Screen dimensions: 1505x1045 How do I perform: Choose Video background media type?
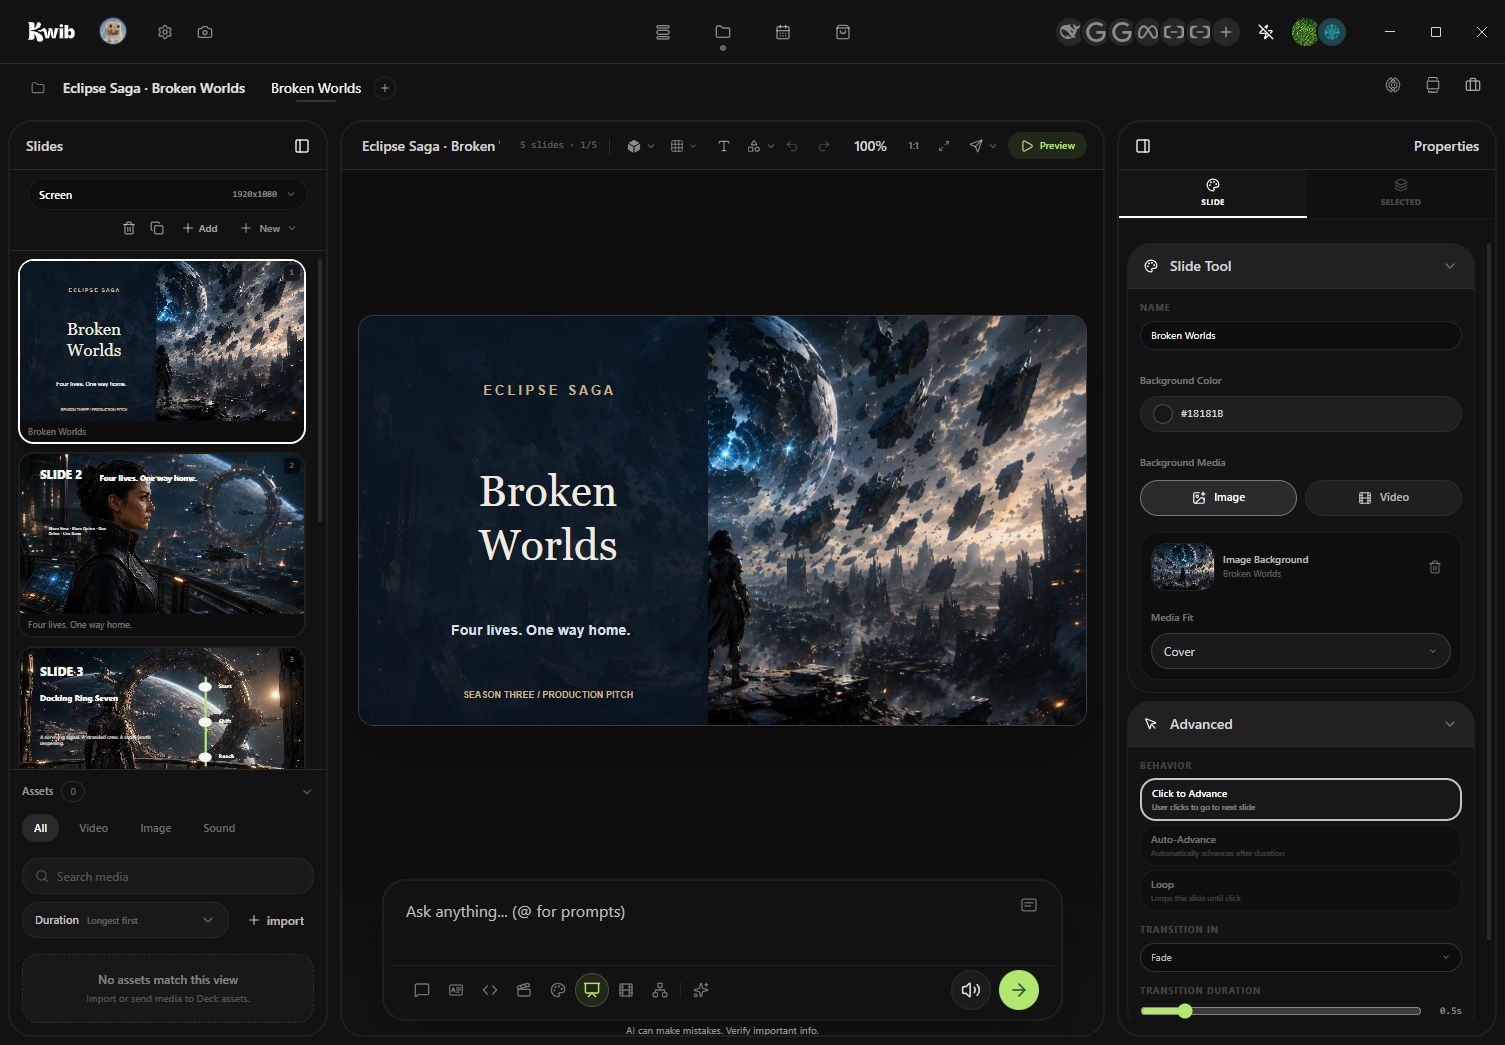coord(1383,497)
